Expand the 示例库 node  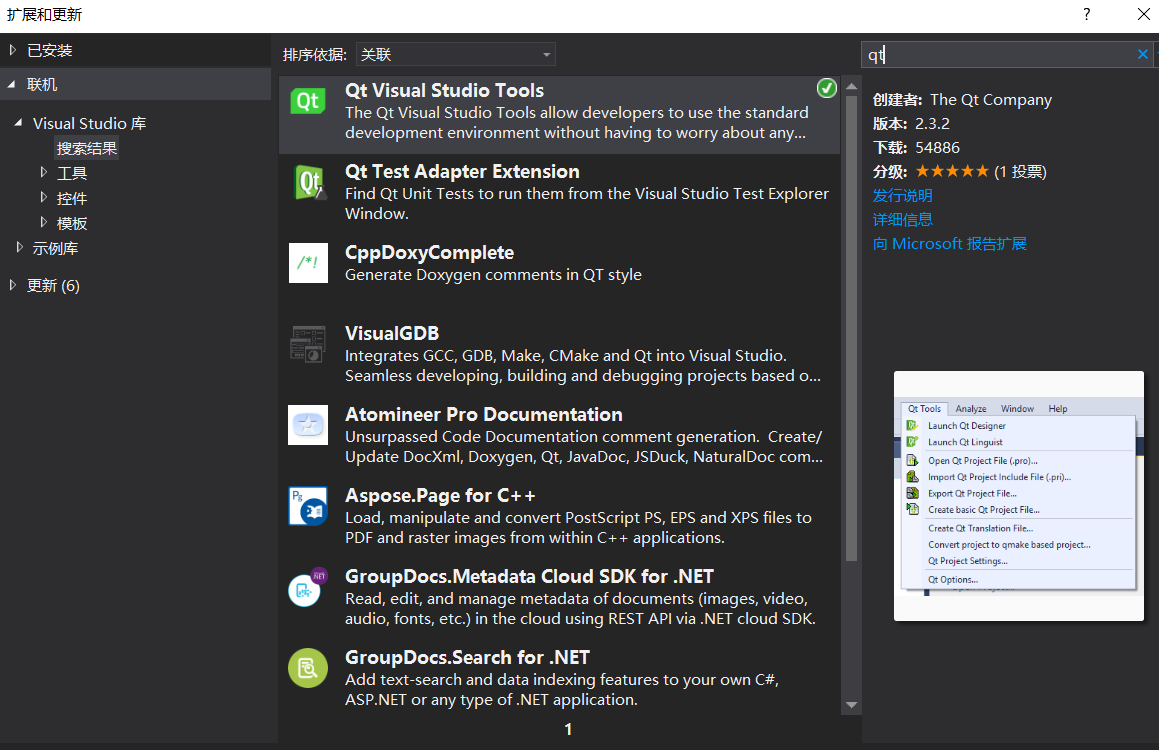click(19, 248)
